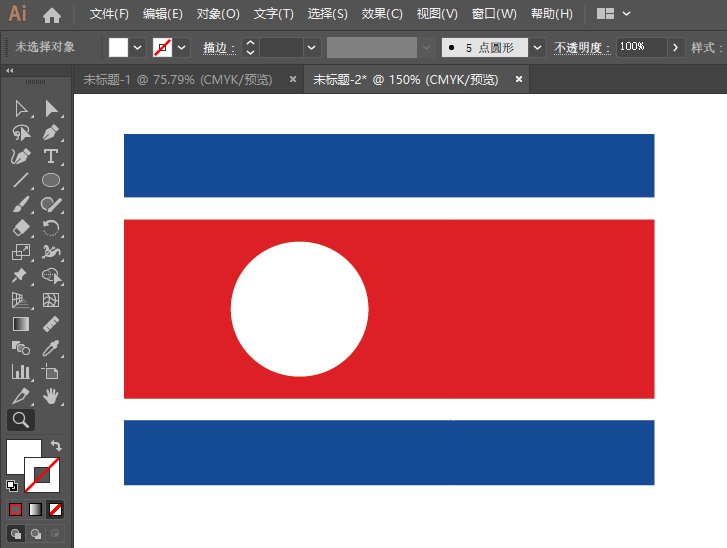Select the Puppet Warp pin tool
Screen dimensions: 727x548
[19, 275]
